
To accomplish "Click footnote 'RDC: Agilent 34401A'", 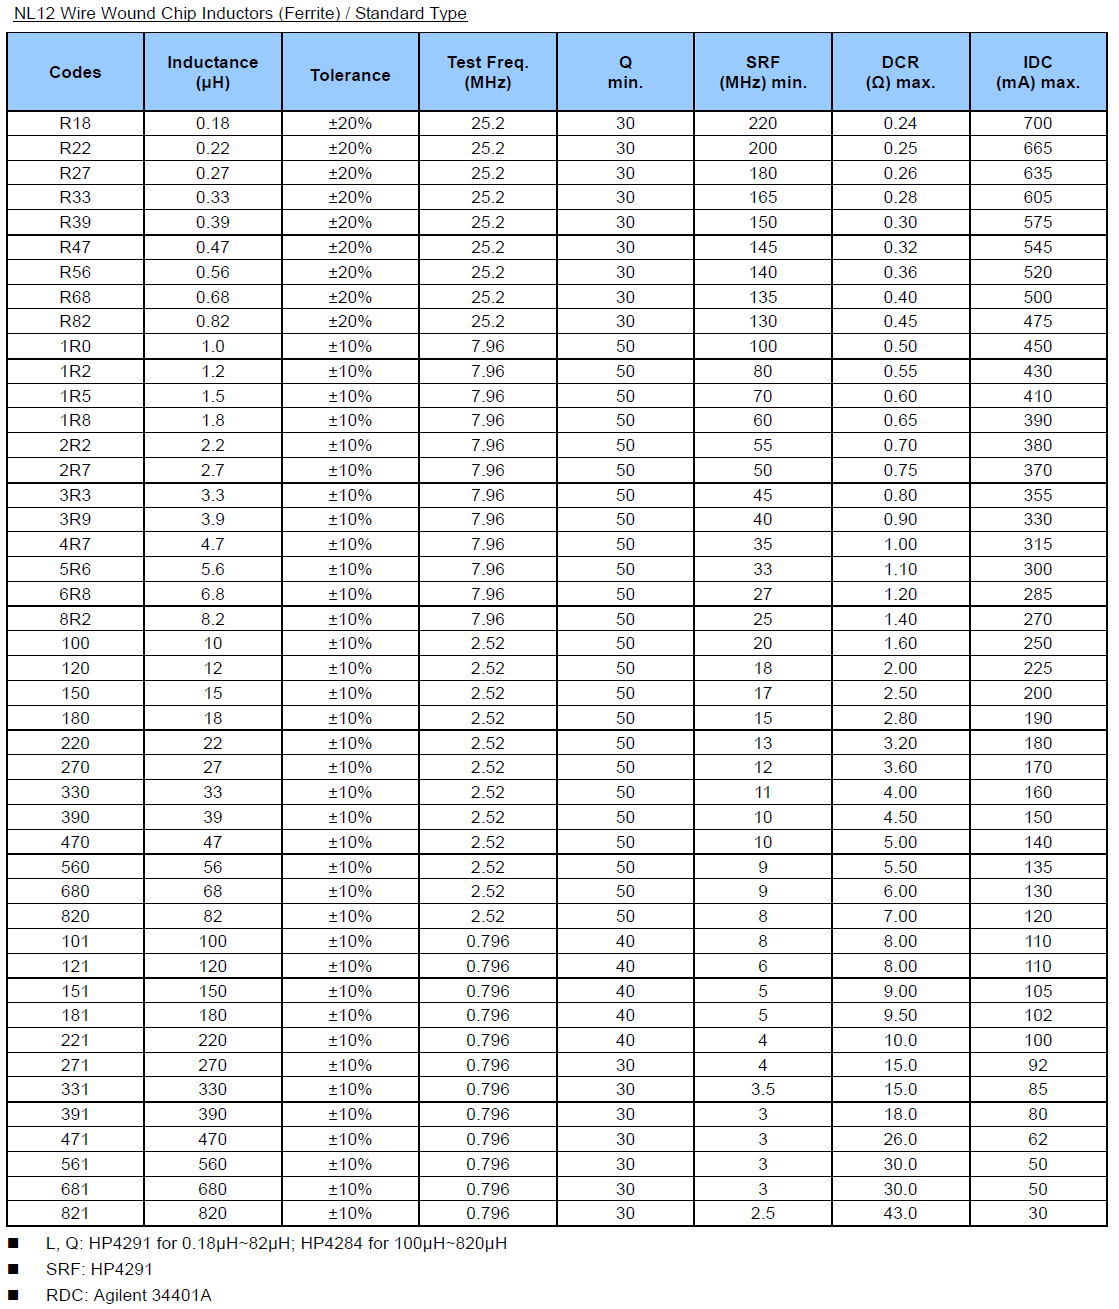I will [129, 1295].
